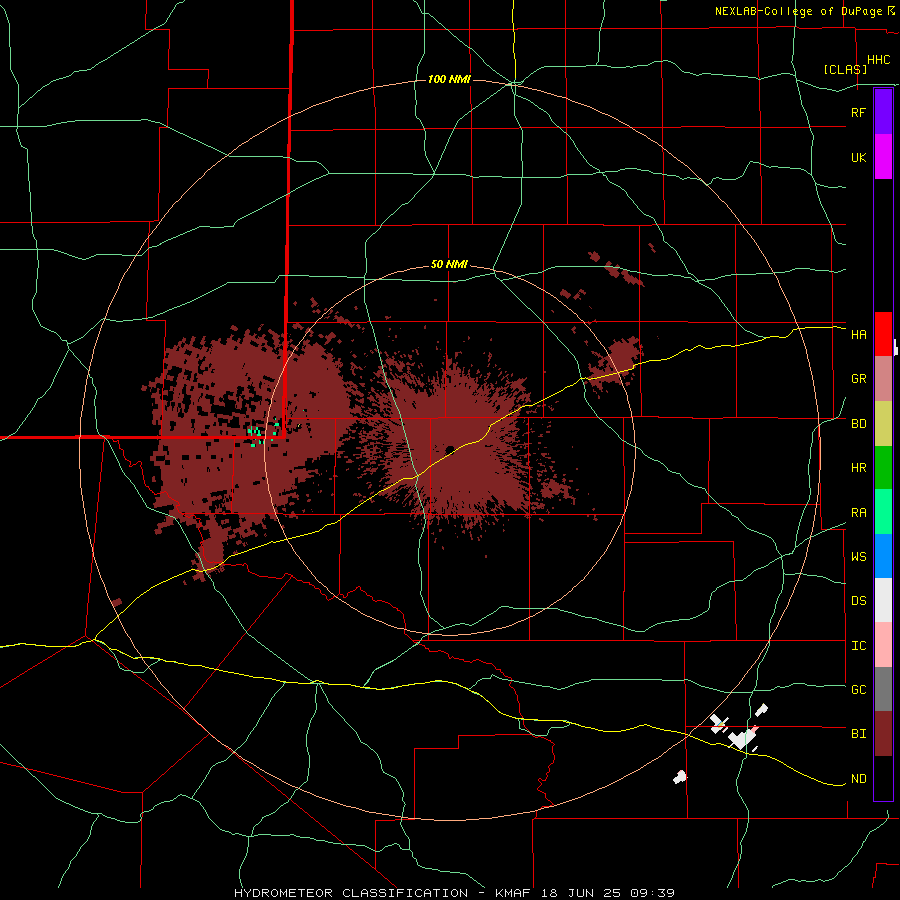Click the DS white legend swatch
Image resolution: width=900 pixels, height=900 pixels.
click(883, 600)
